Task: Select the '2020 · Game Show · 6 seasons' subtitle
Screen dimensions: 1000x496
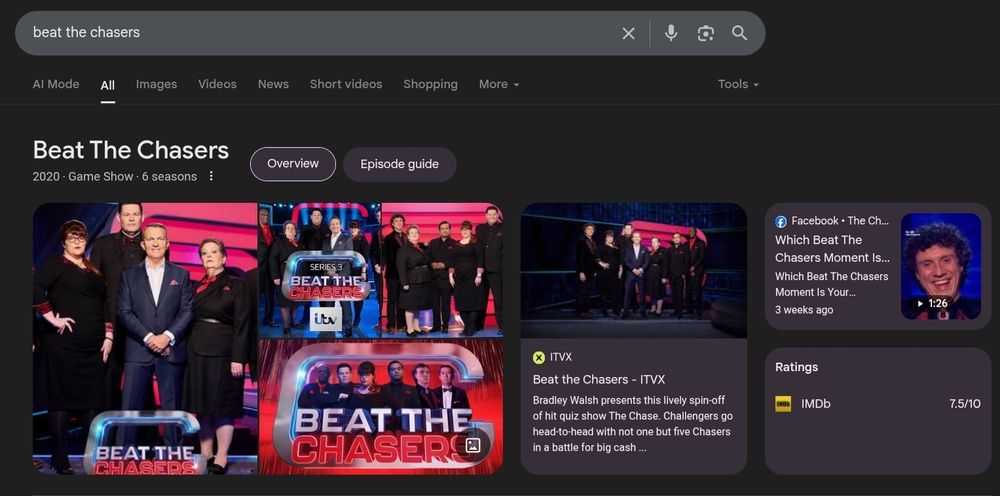Action: point(115,177)
